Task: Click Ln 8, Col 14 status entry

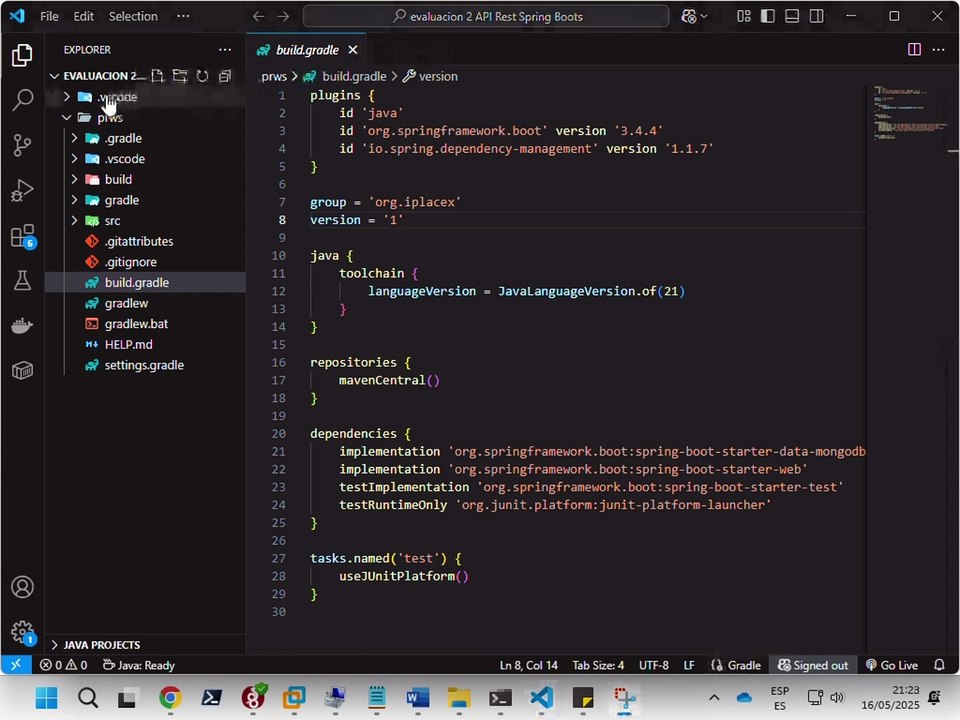Action: pyautogui.click(x=528, y=665)
